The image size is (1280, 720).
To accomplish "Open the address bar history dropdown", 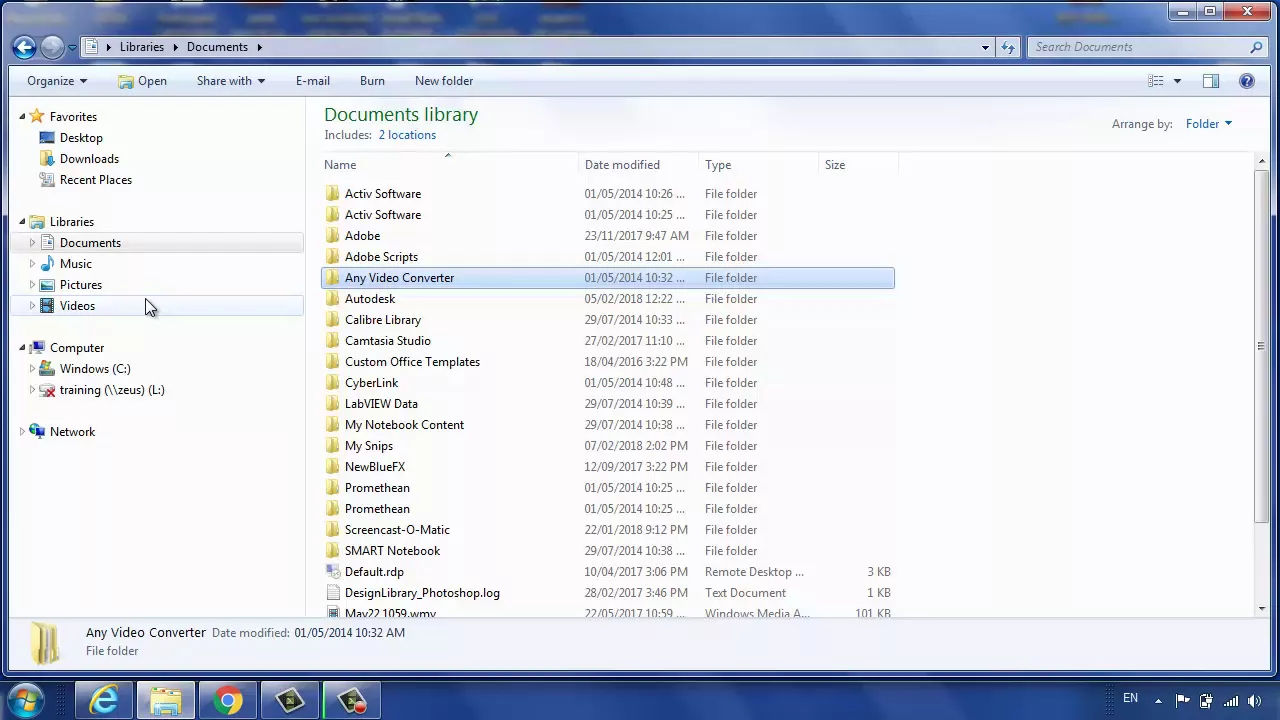I will tap(985, 47).
